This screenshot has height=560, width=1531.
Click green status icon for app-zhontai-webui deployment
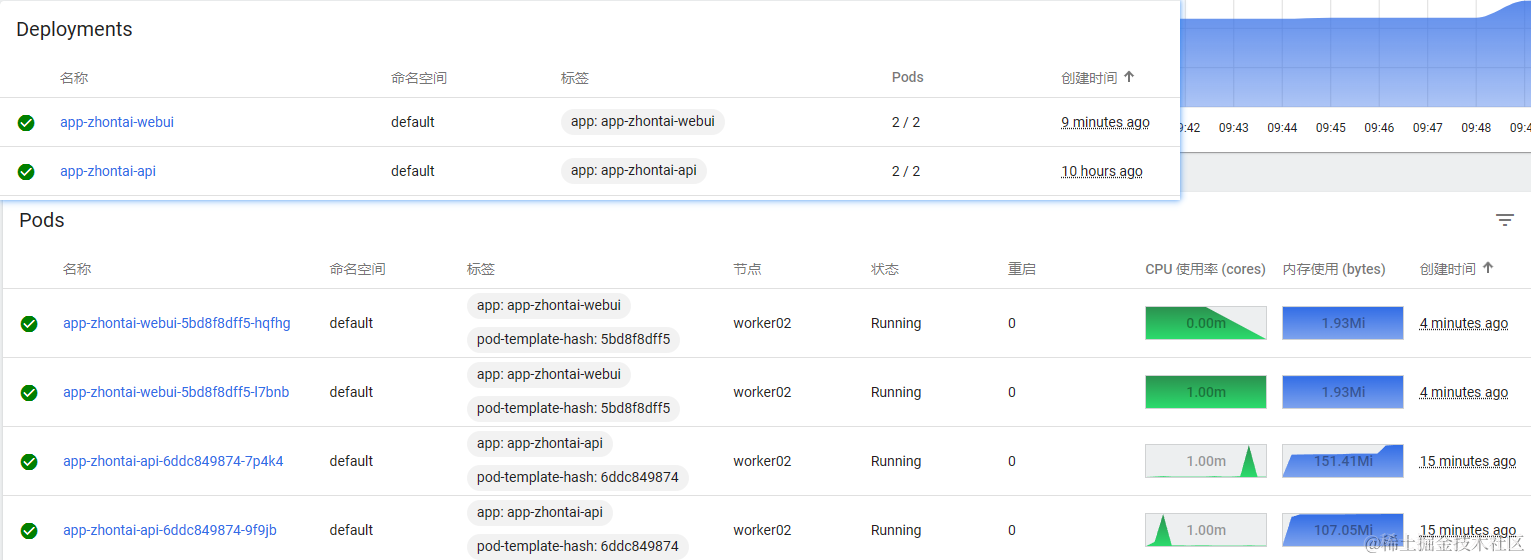pyautogui.click(x=26, y=123)
